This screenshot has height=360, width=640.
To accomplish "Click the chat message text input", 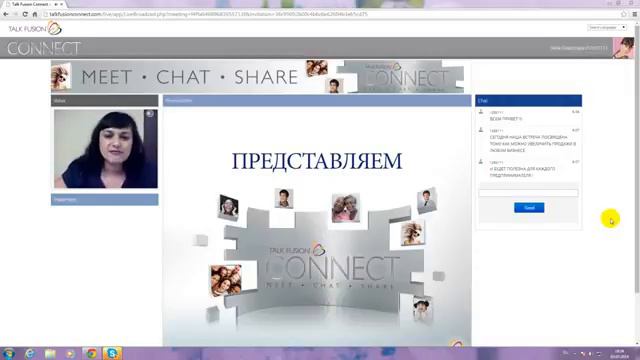I will [529, 193].
